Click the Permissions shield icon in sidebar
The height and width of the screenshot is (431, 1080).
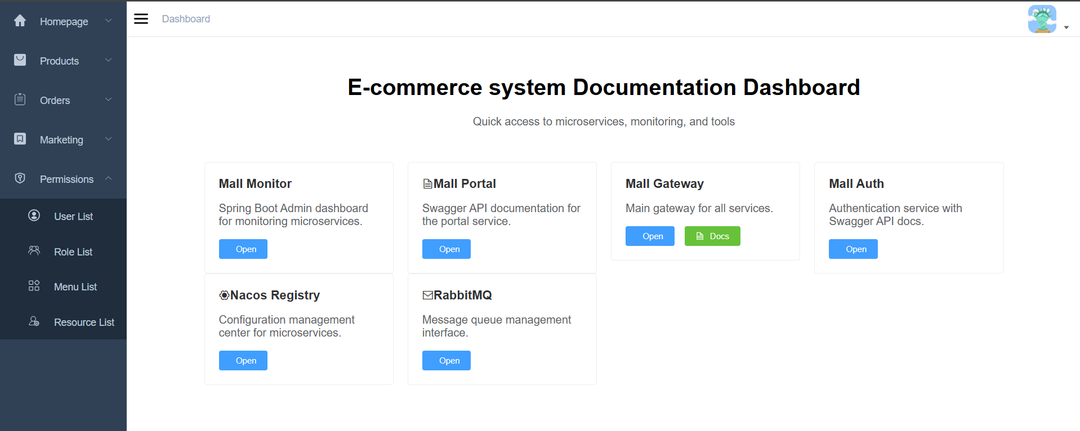point(20,179)
